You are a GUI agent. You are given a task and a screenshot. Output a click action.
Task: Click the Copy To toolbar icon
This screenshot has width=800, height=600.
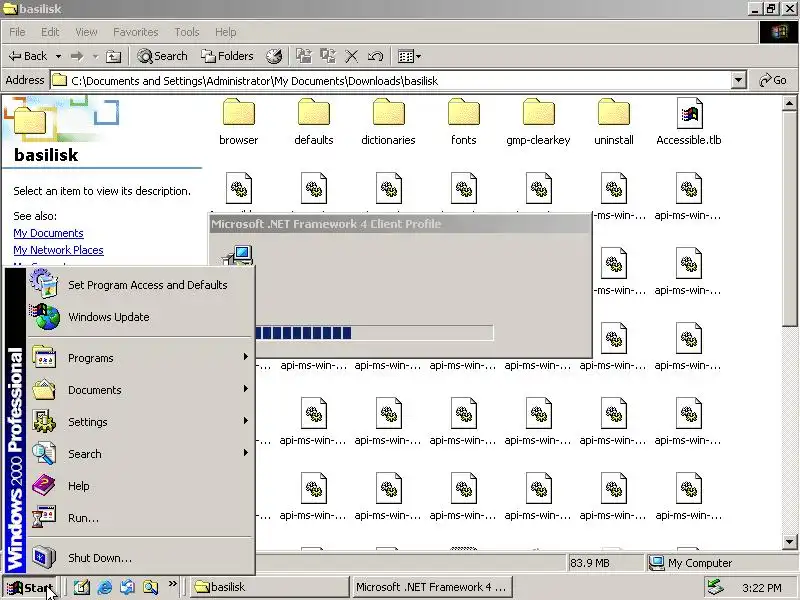tap(328, 56)
